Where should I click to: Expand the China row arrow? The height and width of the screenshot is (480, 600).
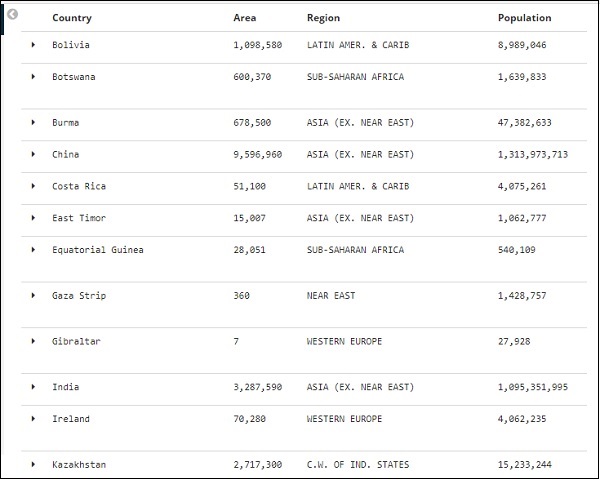33,155
